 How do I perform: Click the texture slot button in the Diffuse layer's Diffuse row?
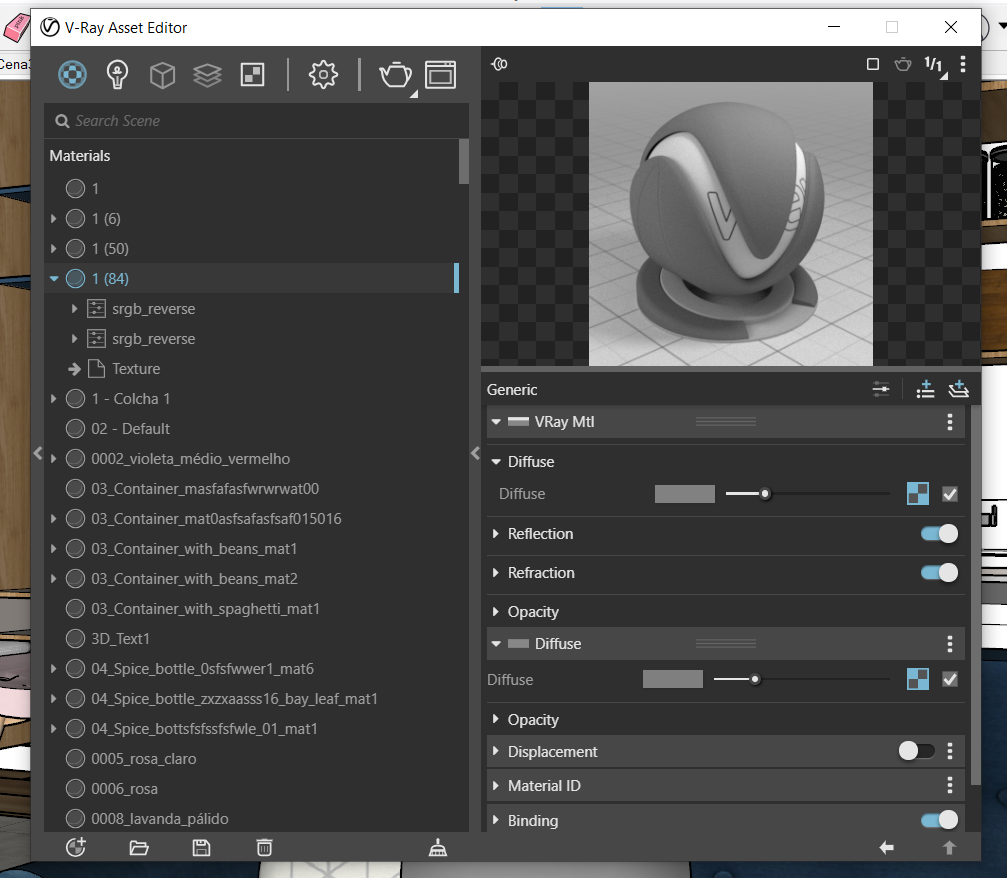click(918, 679)
